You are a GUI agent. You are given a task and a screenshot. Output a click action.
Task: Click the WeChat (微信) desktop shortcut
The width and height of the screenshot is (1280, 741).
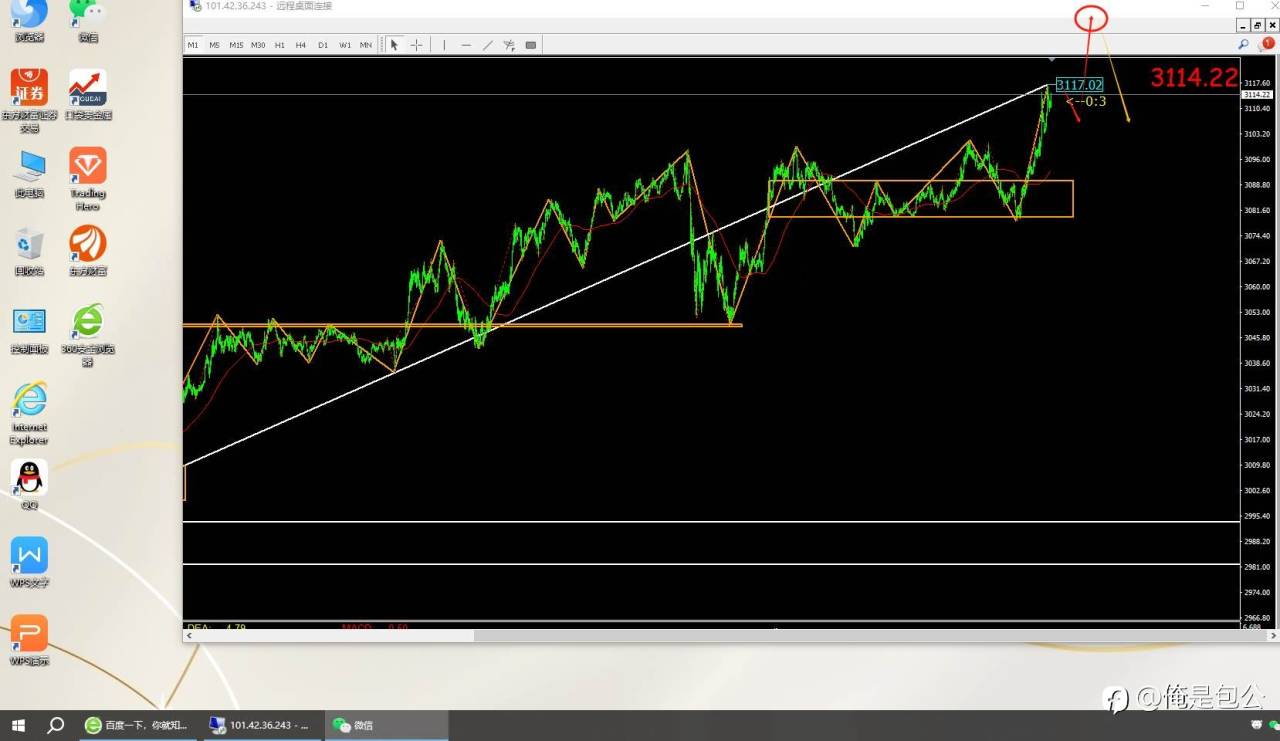[88, 21]
